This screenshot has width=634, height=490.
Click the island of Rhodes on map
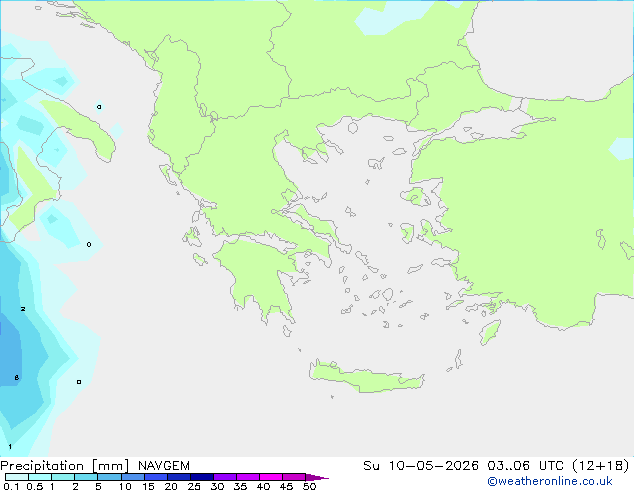coord(490,332)
